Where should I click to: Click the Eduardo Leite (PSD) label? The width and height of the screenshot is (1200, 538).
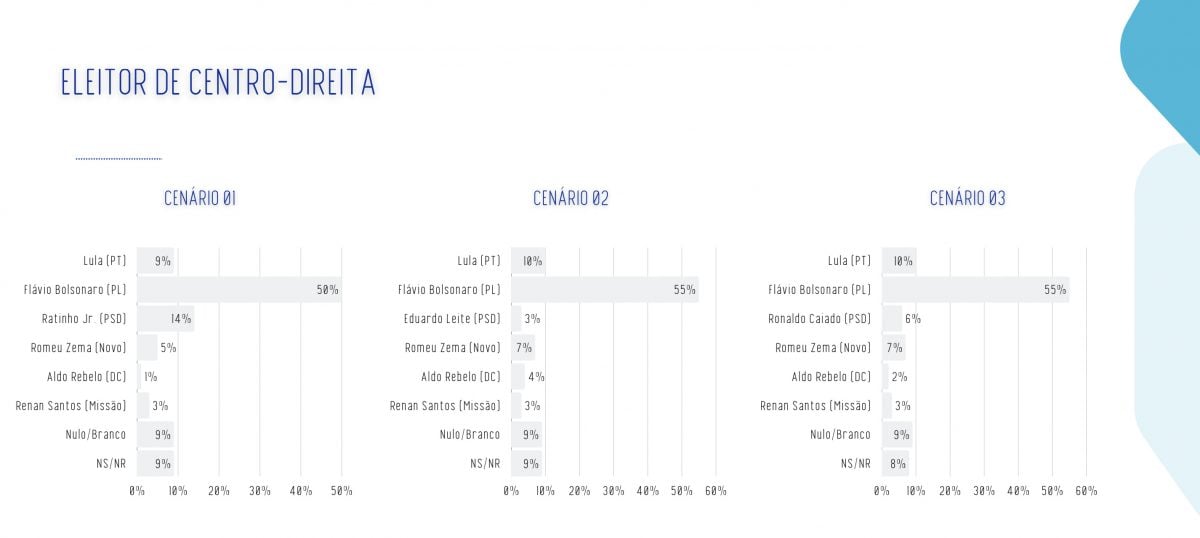(x=446, y=319)
